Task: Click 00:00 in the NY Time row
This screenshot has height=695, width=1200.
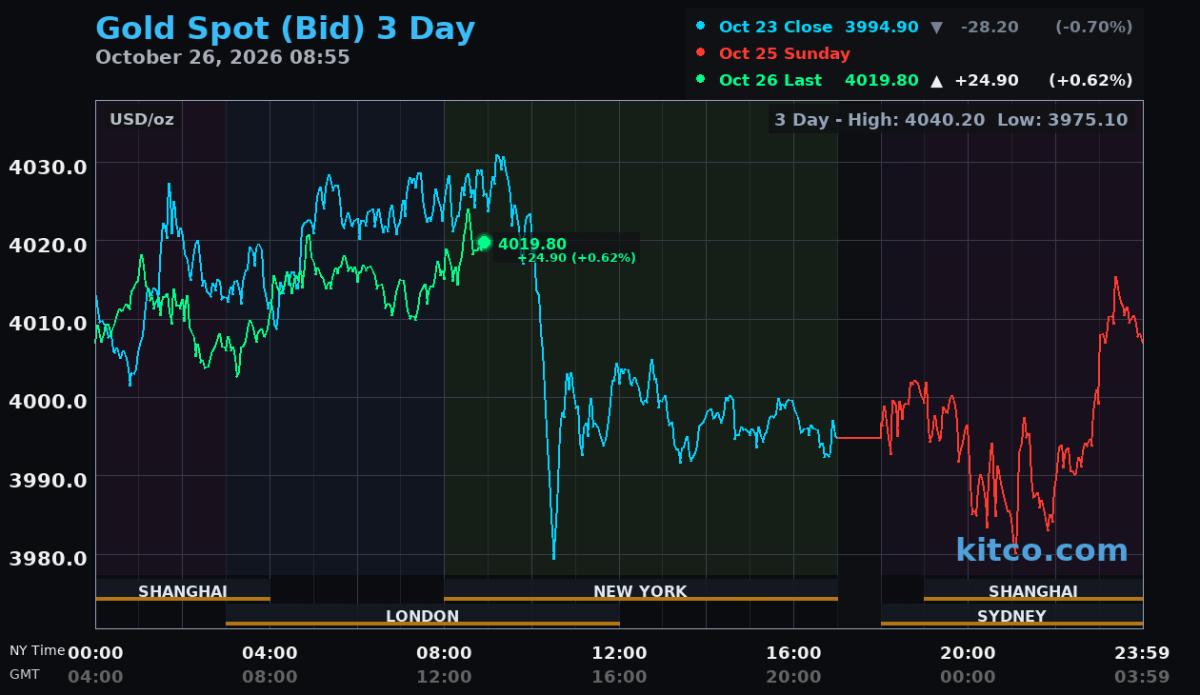Action: tap(95, 653)
